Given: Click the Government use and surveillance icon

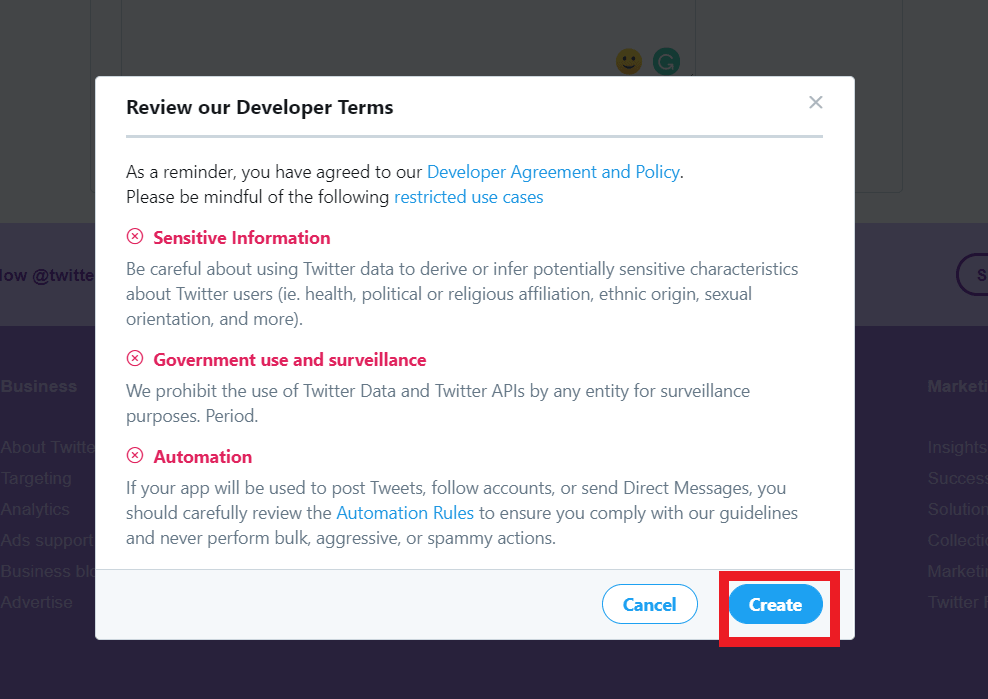Looking at the screenshot, I should 135,359.
